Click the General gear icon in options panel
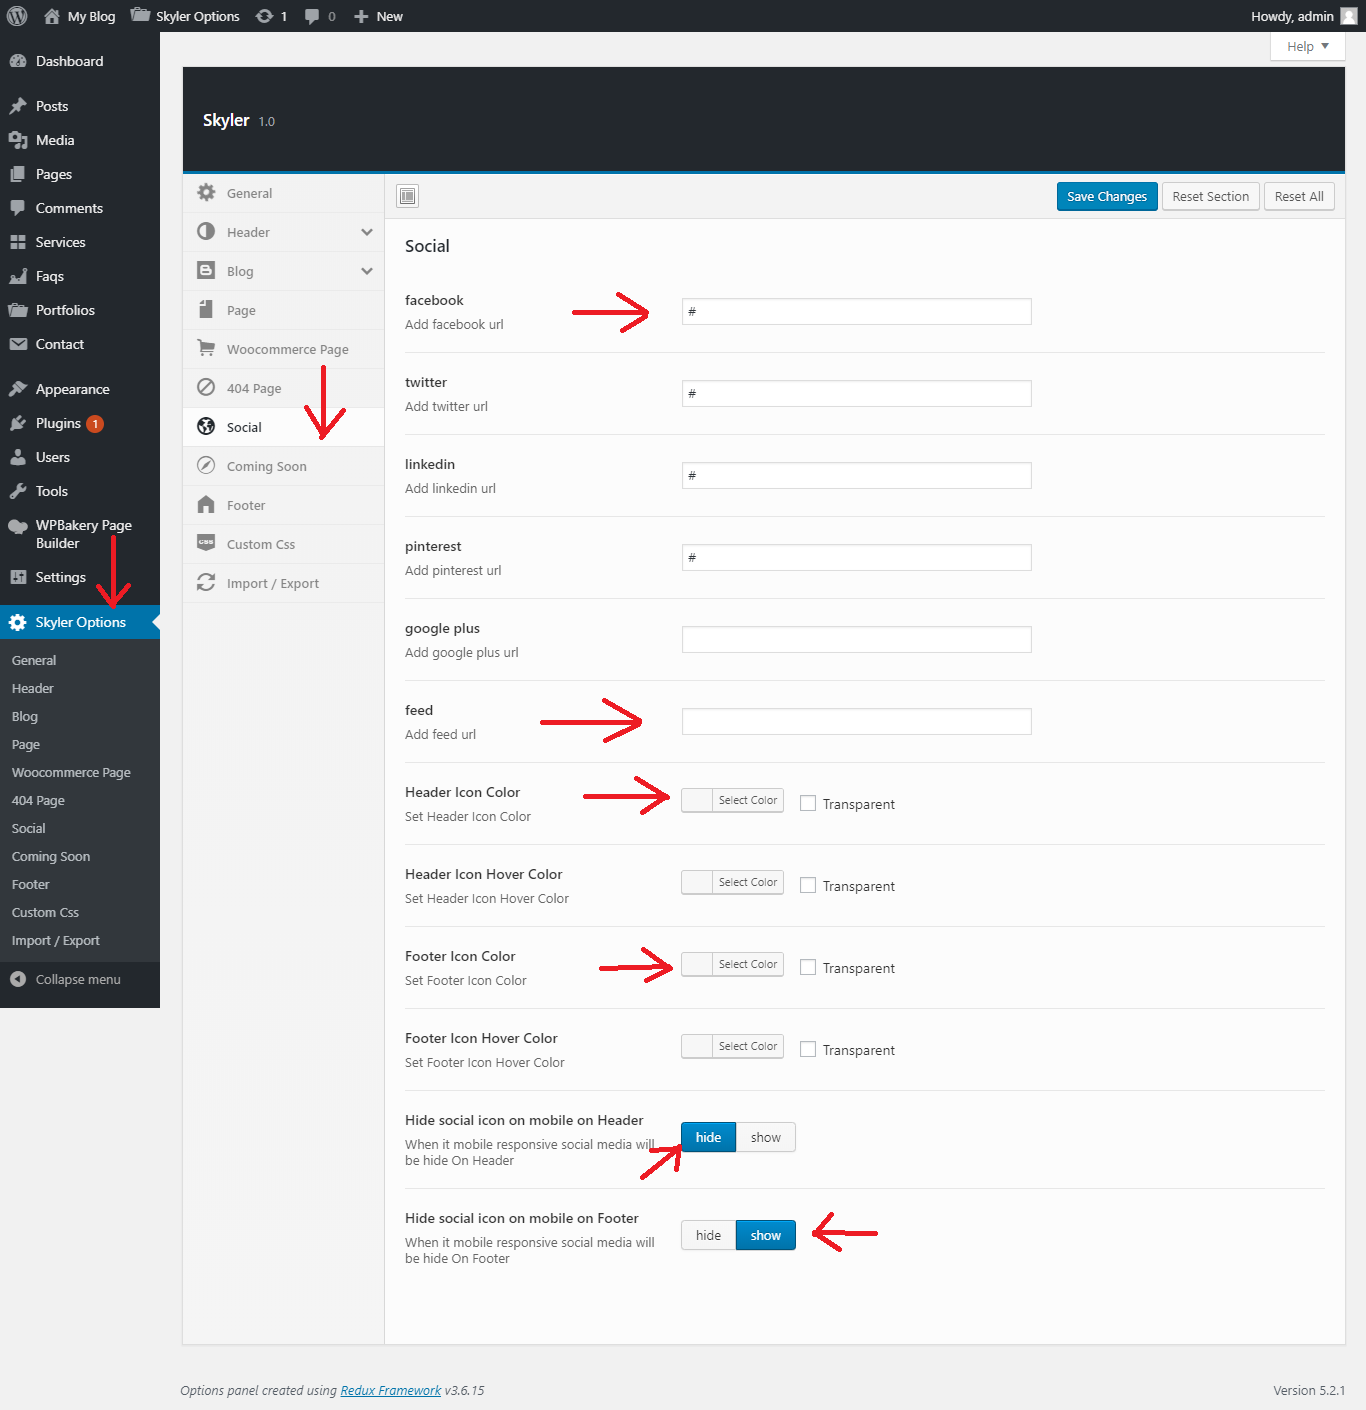1366x1410 pixels. (206, 193)
